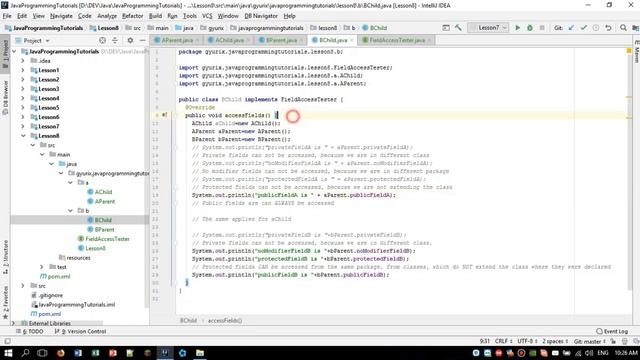Open the Event Log
The height and width of the screenshot is (360, 640).
[x=612, y=331]
